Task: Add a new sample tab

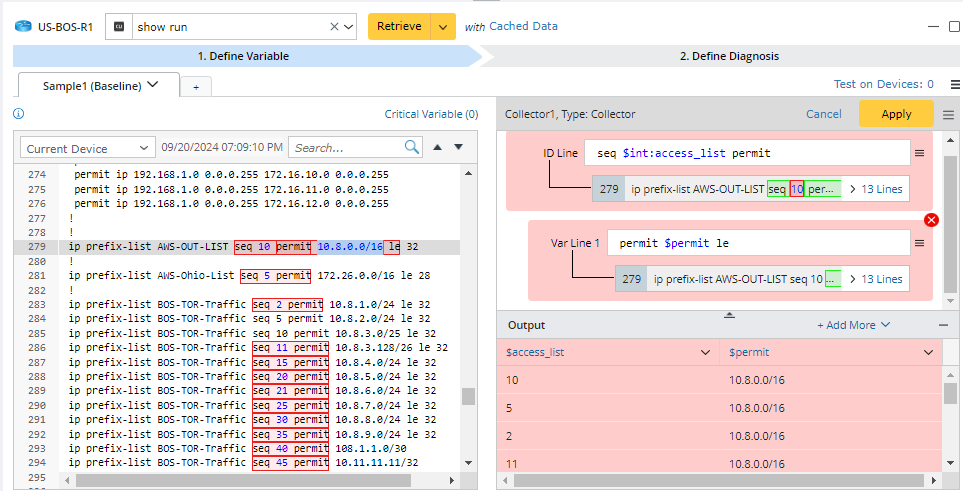Action: click(196, 87)
